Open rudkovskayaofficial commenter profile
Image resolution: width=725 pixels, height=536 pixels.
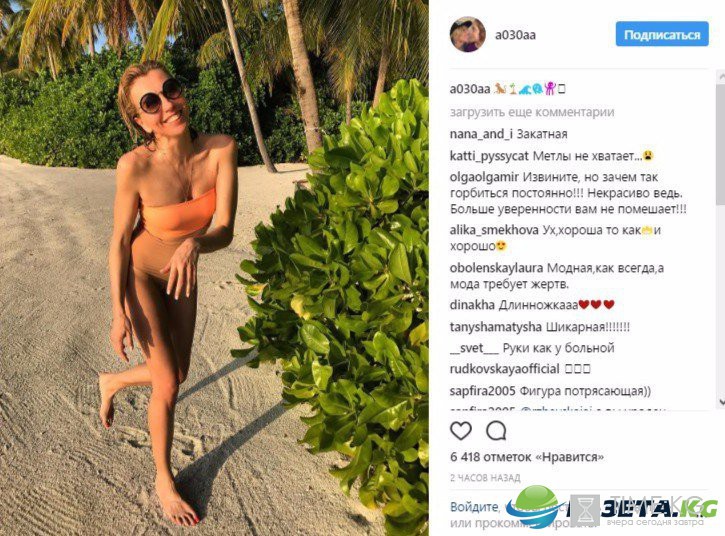click(x=504, y=369)
